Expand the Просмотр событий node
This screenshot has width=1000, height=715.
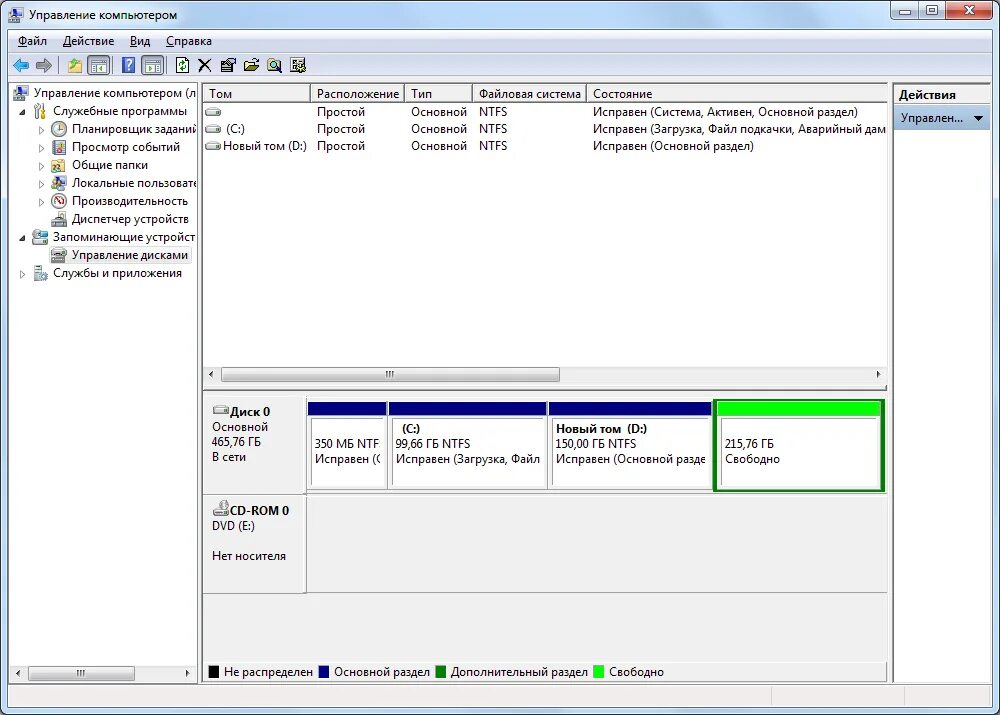[41, 147]
